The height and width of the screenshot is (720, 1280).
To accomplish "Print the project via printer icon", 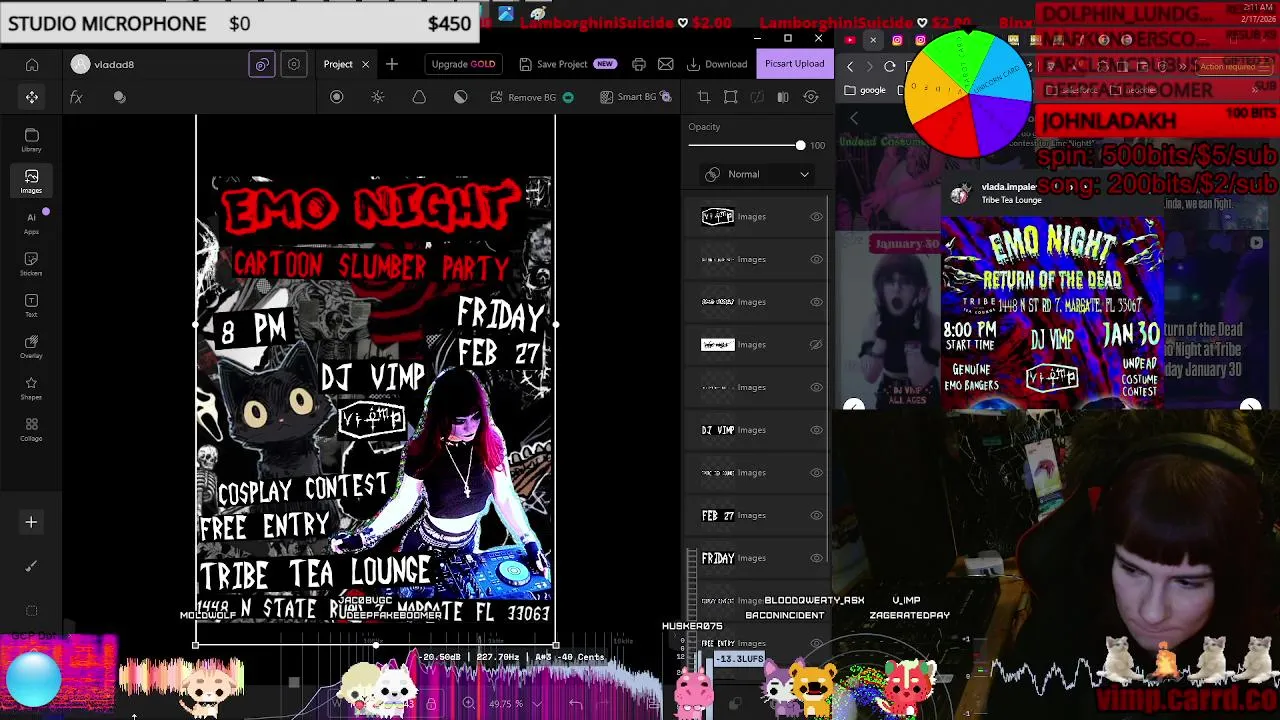I will (639, 64).
